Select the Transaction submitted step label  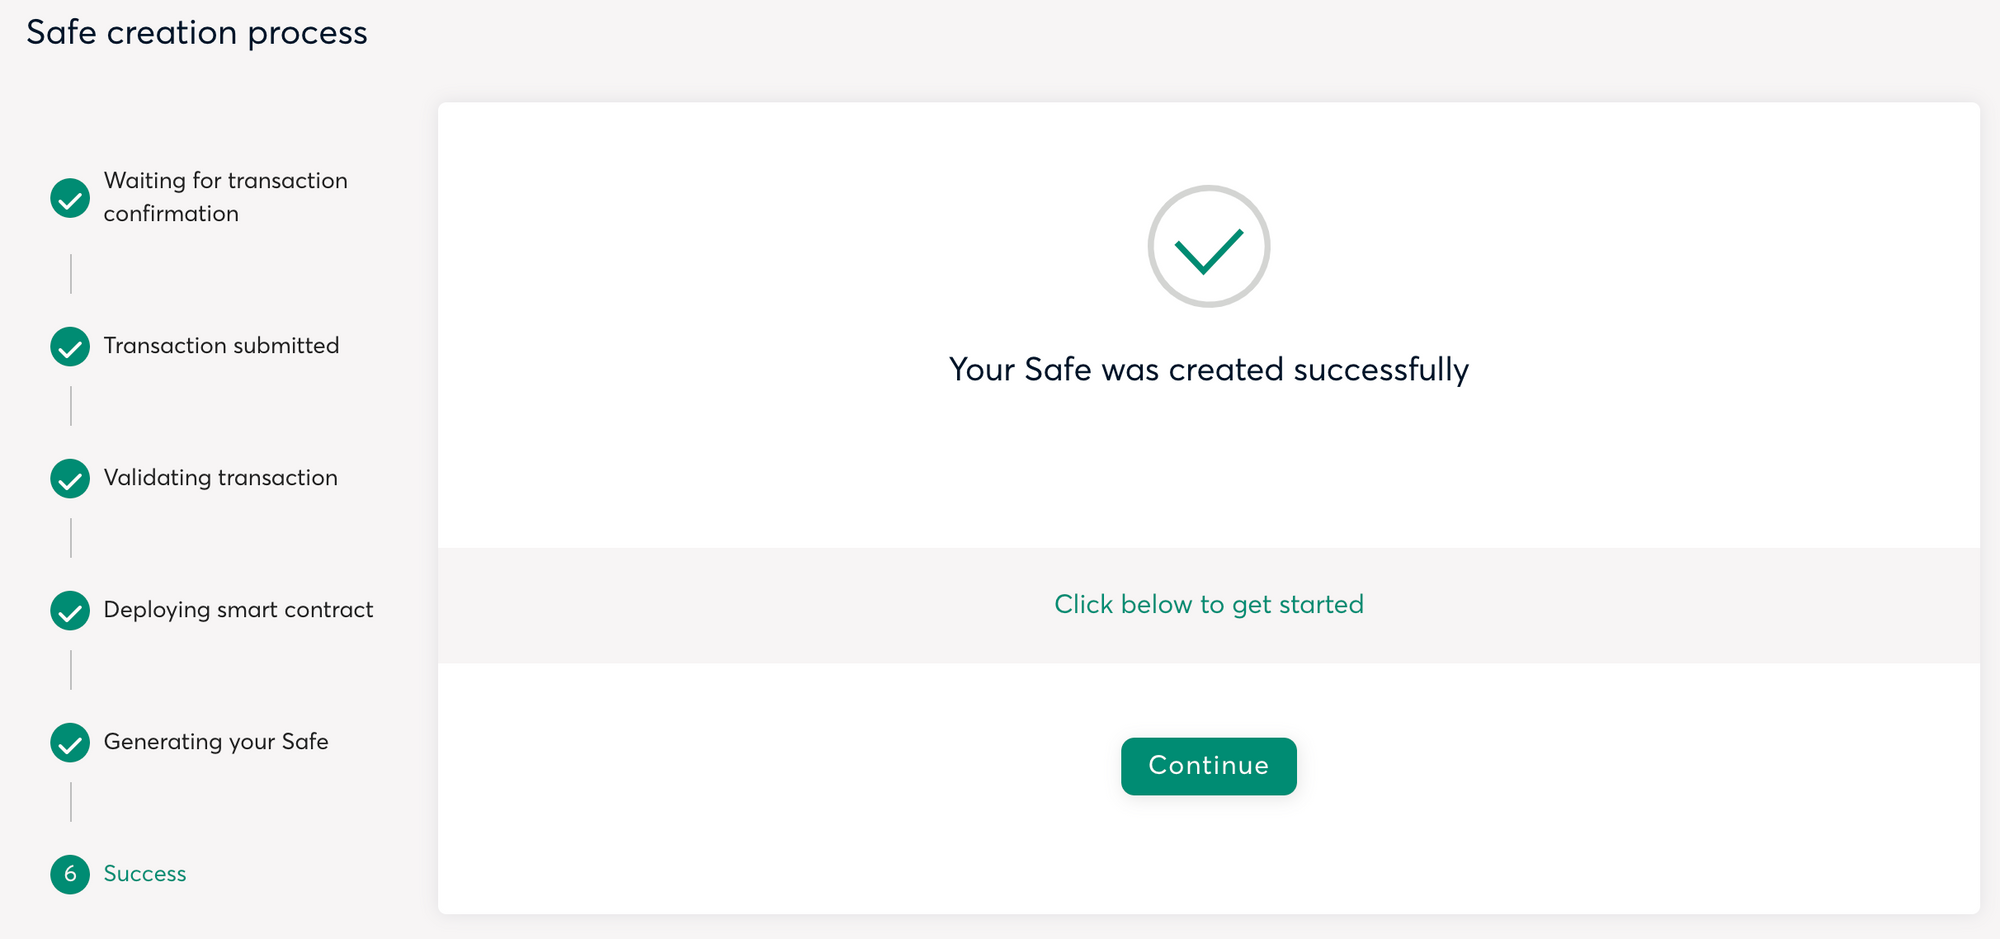(x=221, y=345)
